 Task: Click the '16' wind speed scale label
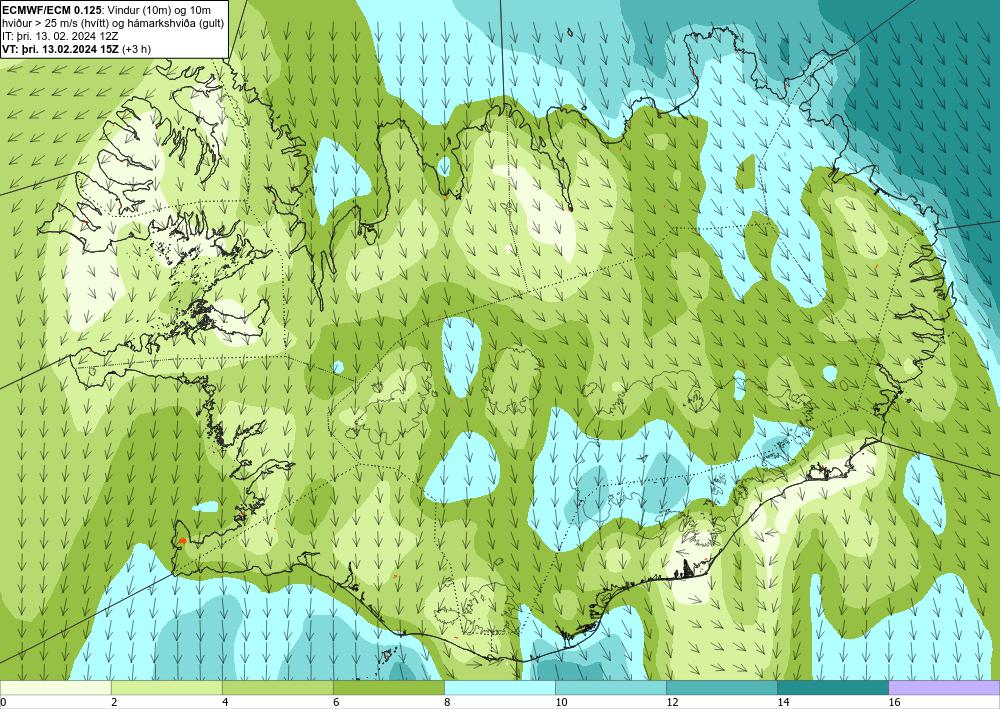[x=893, y=703]
